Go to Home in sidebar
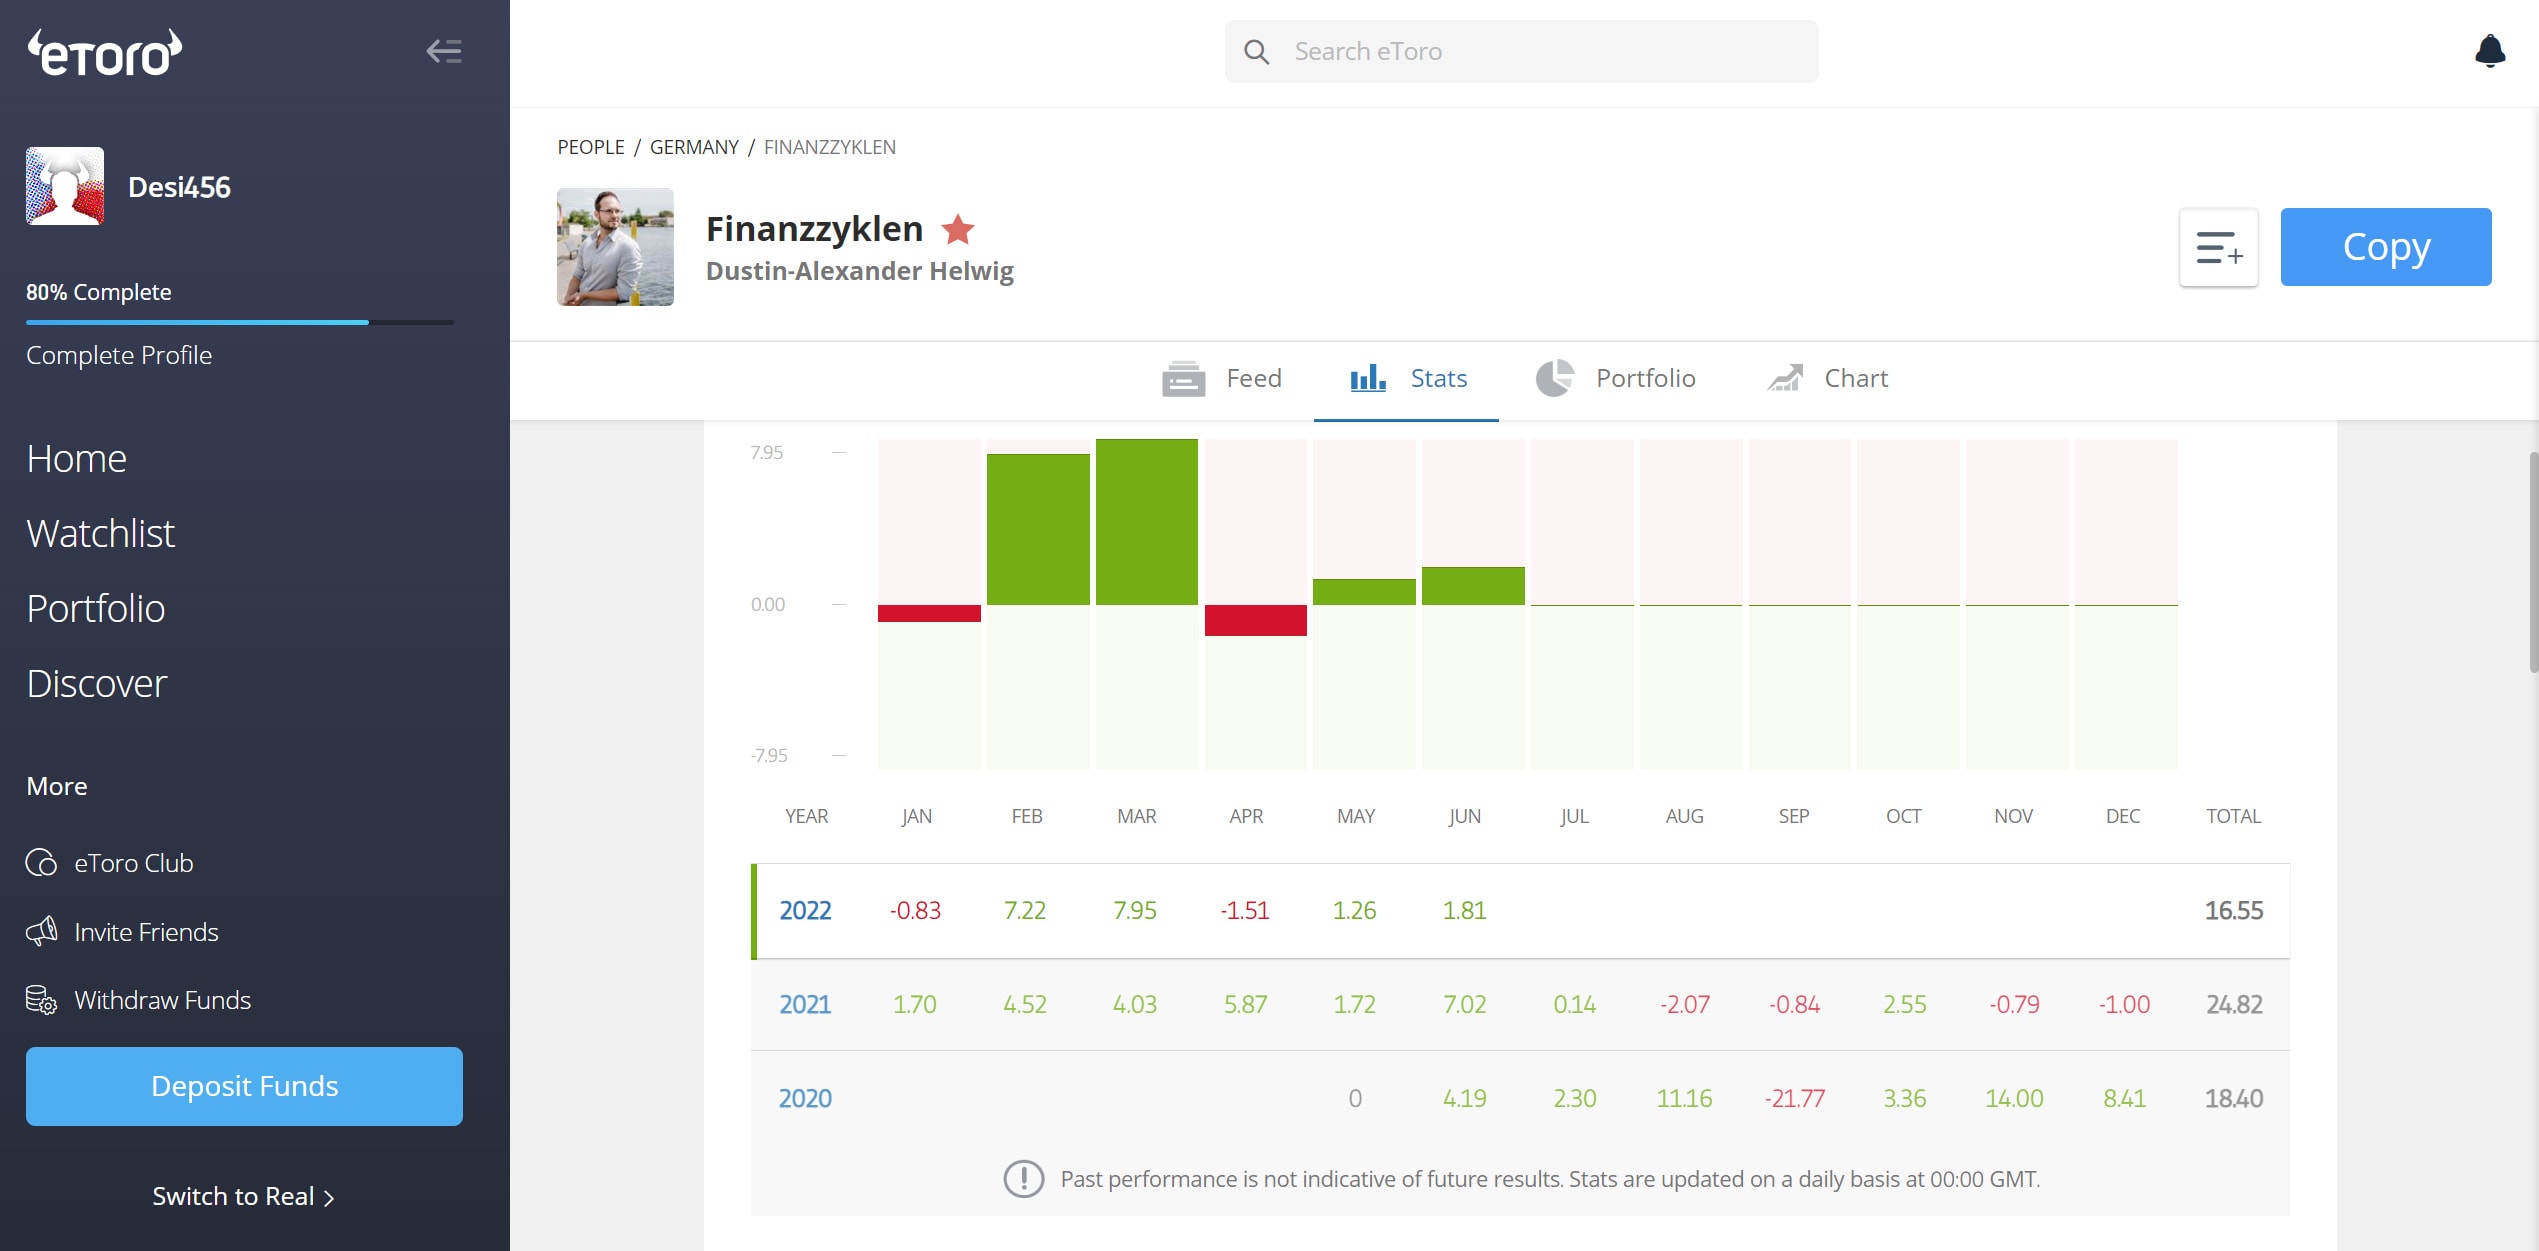This screenshot has height=1251, width=2539. coord(77,459)
